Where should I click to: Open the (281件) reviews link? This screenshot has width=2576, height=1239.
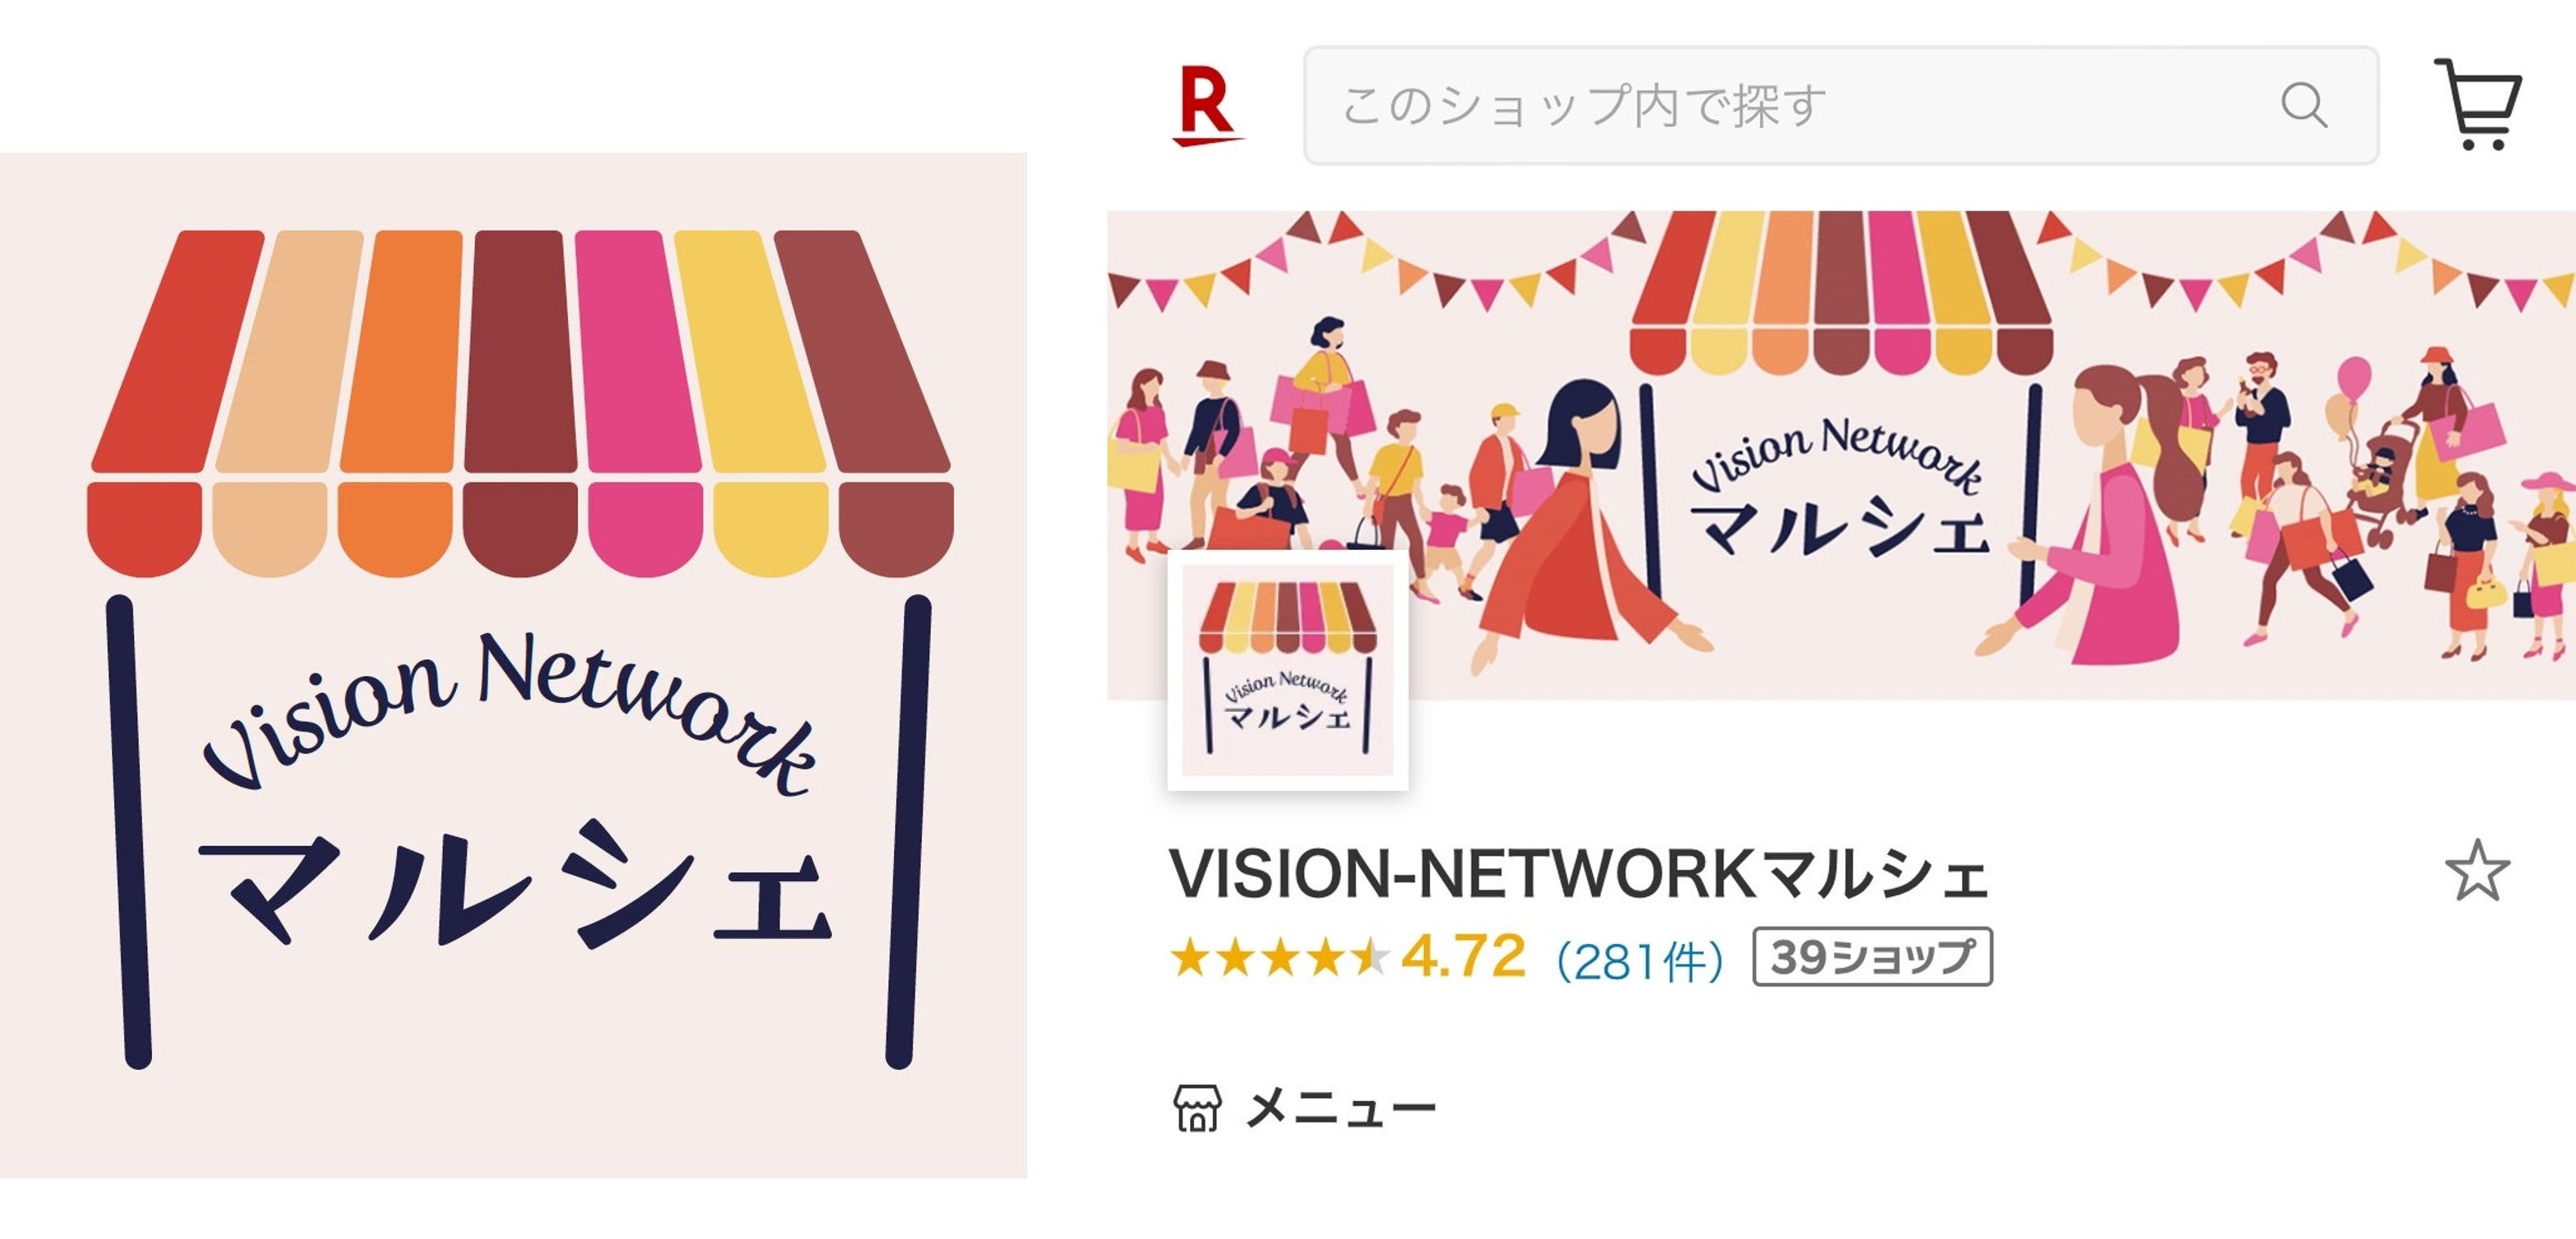tap(1639, 960)
